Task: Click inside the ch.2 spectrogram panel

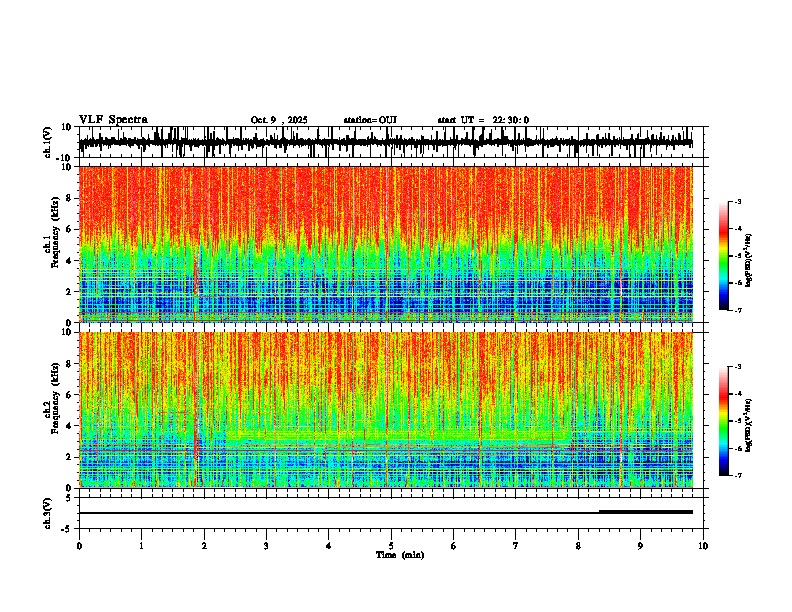Action: coord(385,410)
